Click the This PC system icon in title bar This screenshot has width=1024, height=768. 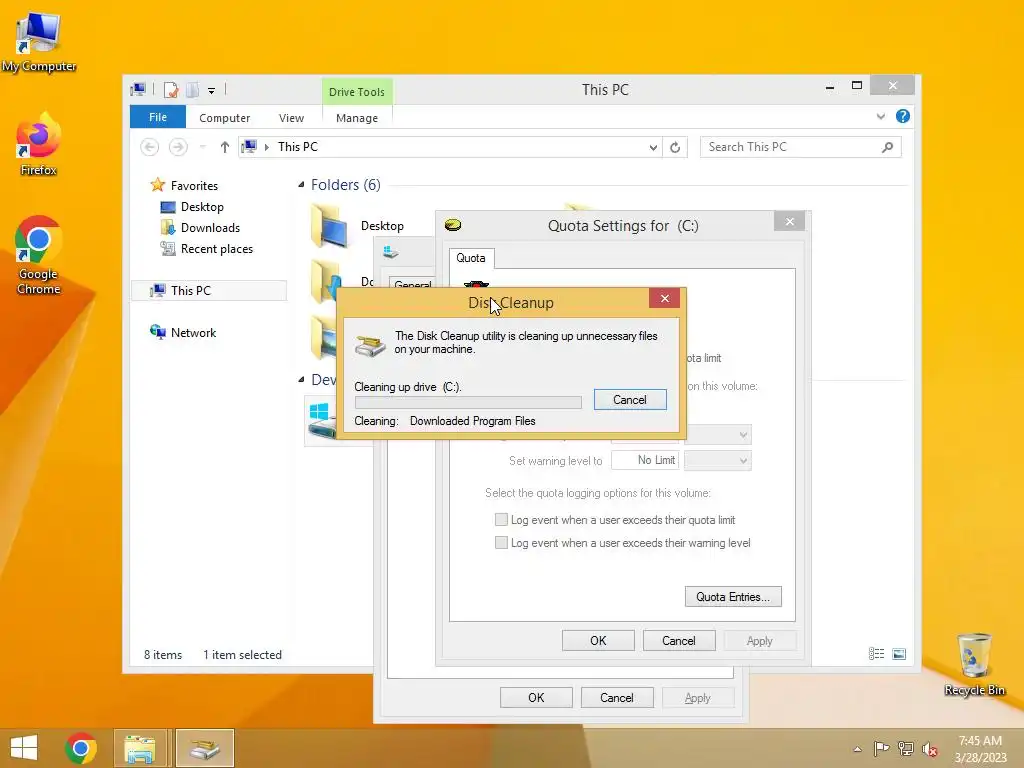pos(138,89)
